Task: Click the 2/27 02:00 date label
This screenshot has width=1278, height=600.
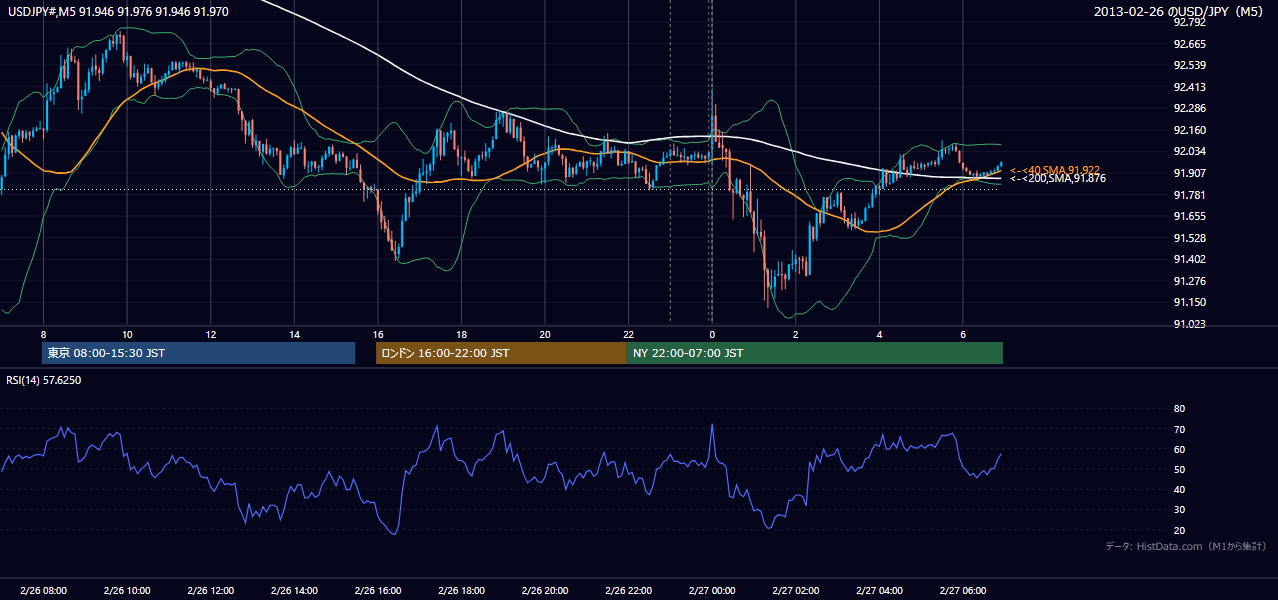Action: [796, 591]
